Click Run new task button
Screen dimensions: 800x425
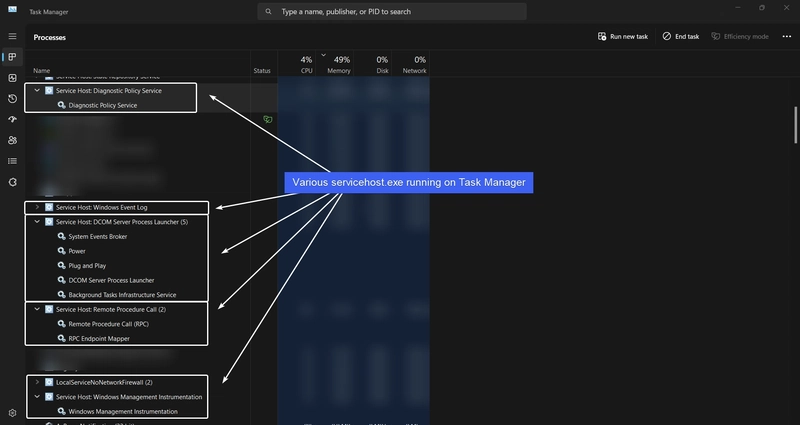pos(623,36)
